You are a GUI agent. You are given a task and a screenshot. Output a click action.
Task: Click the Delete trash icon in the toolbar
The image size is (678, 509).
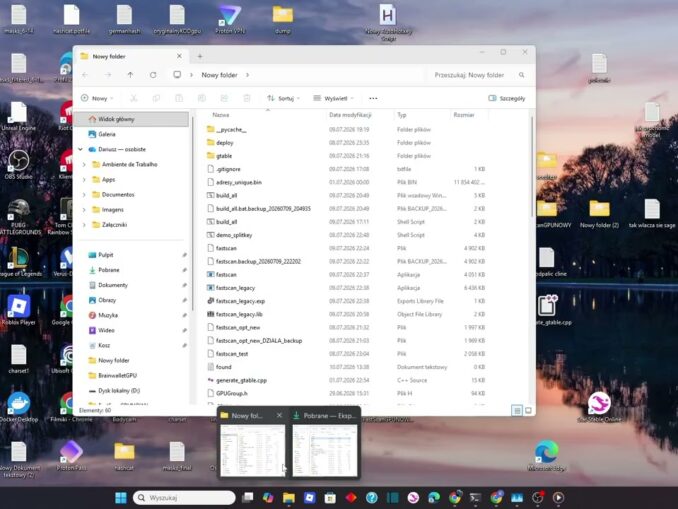pos(246,98)
